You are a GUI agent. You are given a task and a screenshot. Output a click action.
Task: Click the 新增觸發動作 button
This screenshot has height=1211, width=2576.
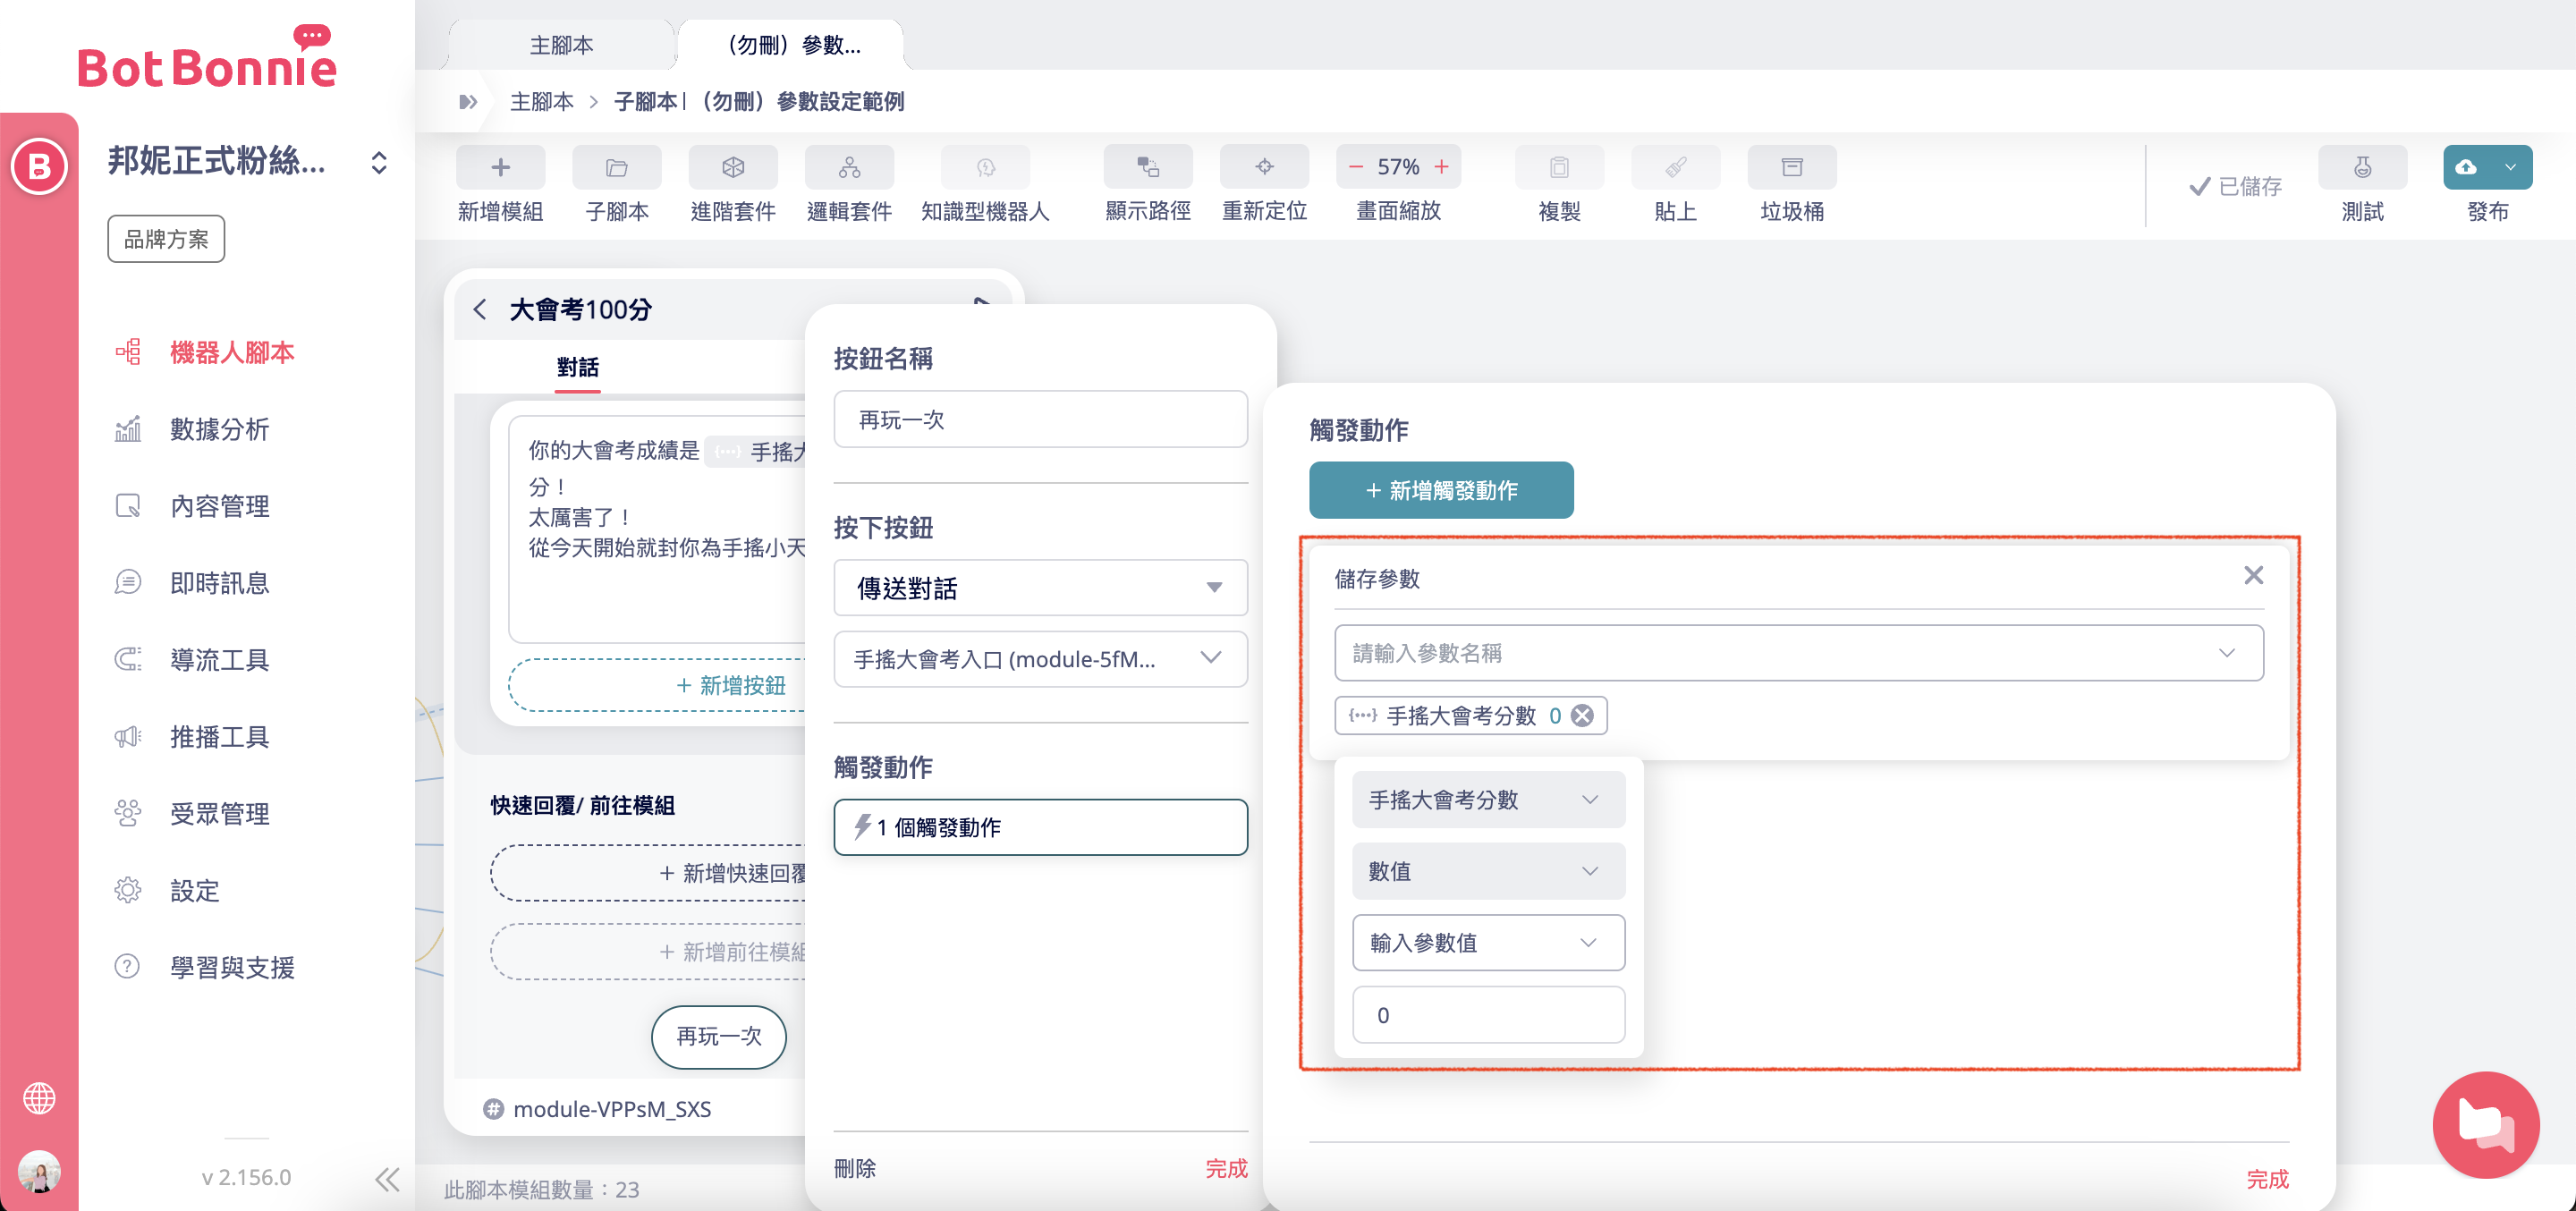click(1440, 490)
